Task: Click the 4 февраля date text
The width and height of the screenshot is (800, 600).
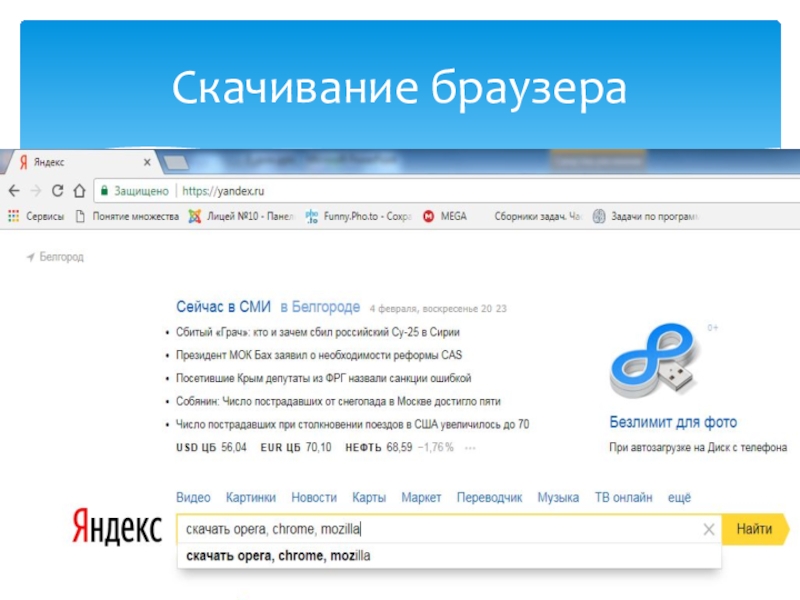Action: point(438,309)
